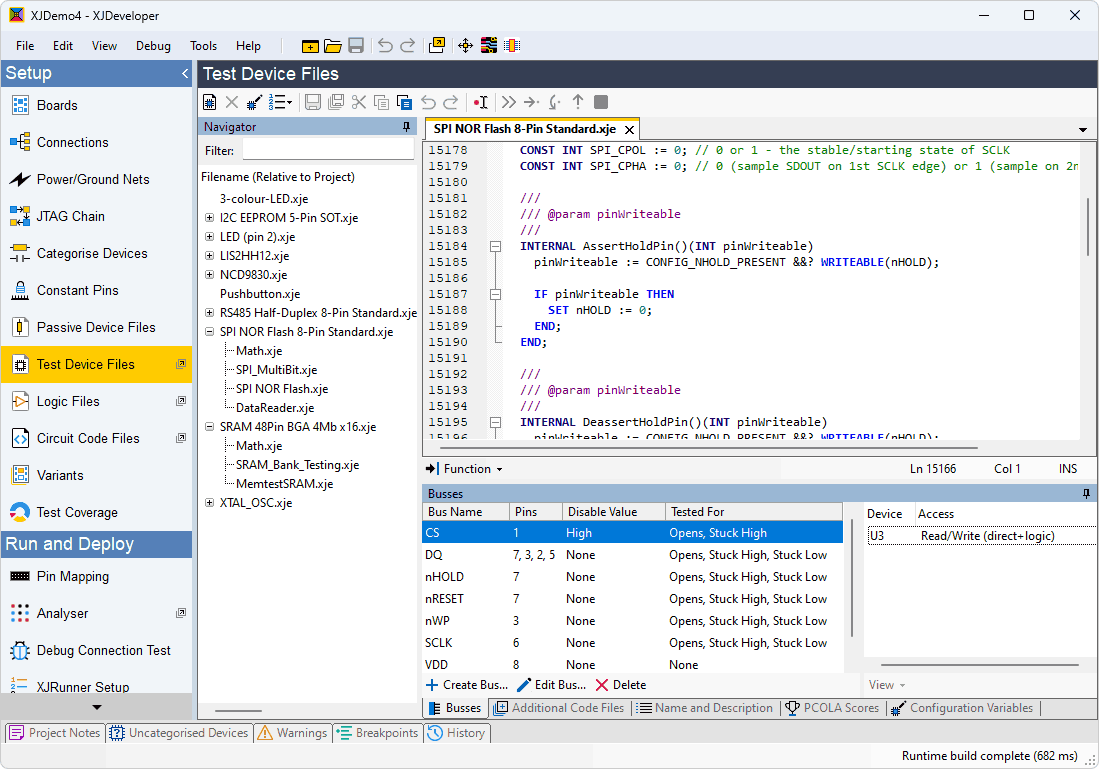Click the double-chevron continue debug icon
Screen dimensions: 1099x769
(509, 102)
